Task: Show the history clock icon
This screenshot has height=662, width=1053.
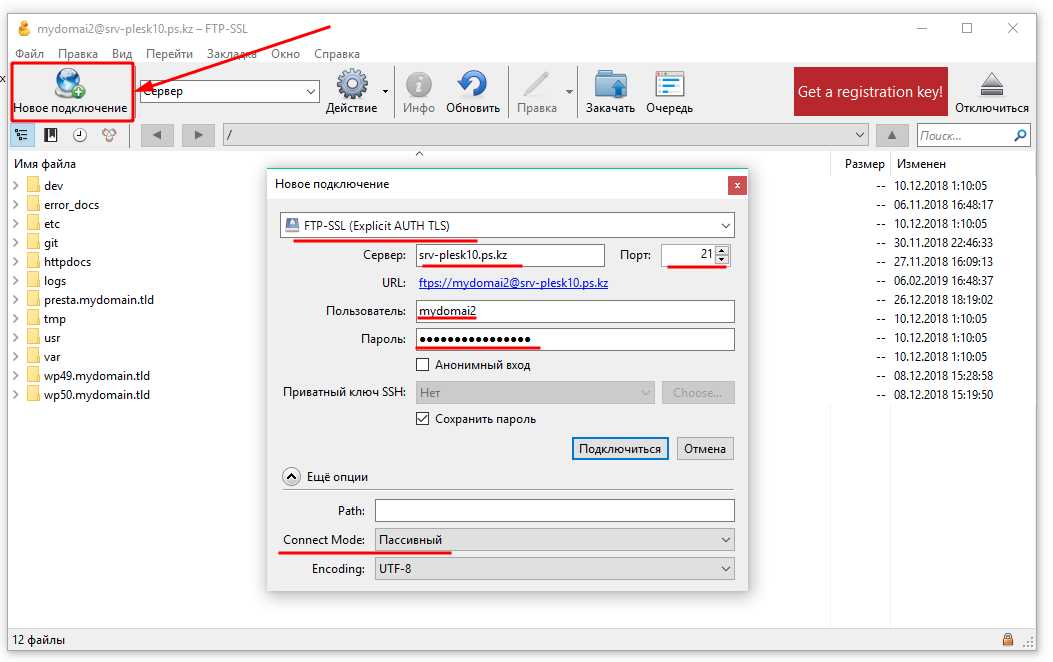Action: 80,135
